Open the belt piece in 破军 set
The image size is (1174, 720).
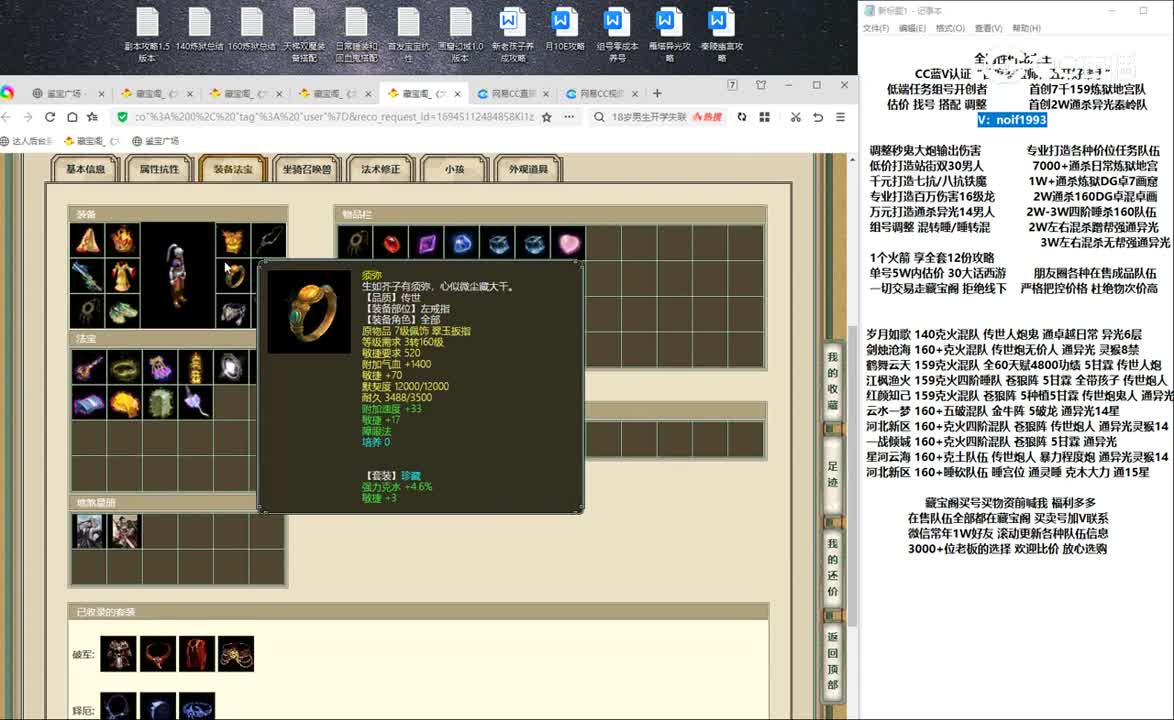tap(236, 654)
